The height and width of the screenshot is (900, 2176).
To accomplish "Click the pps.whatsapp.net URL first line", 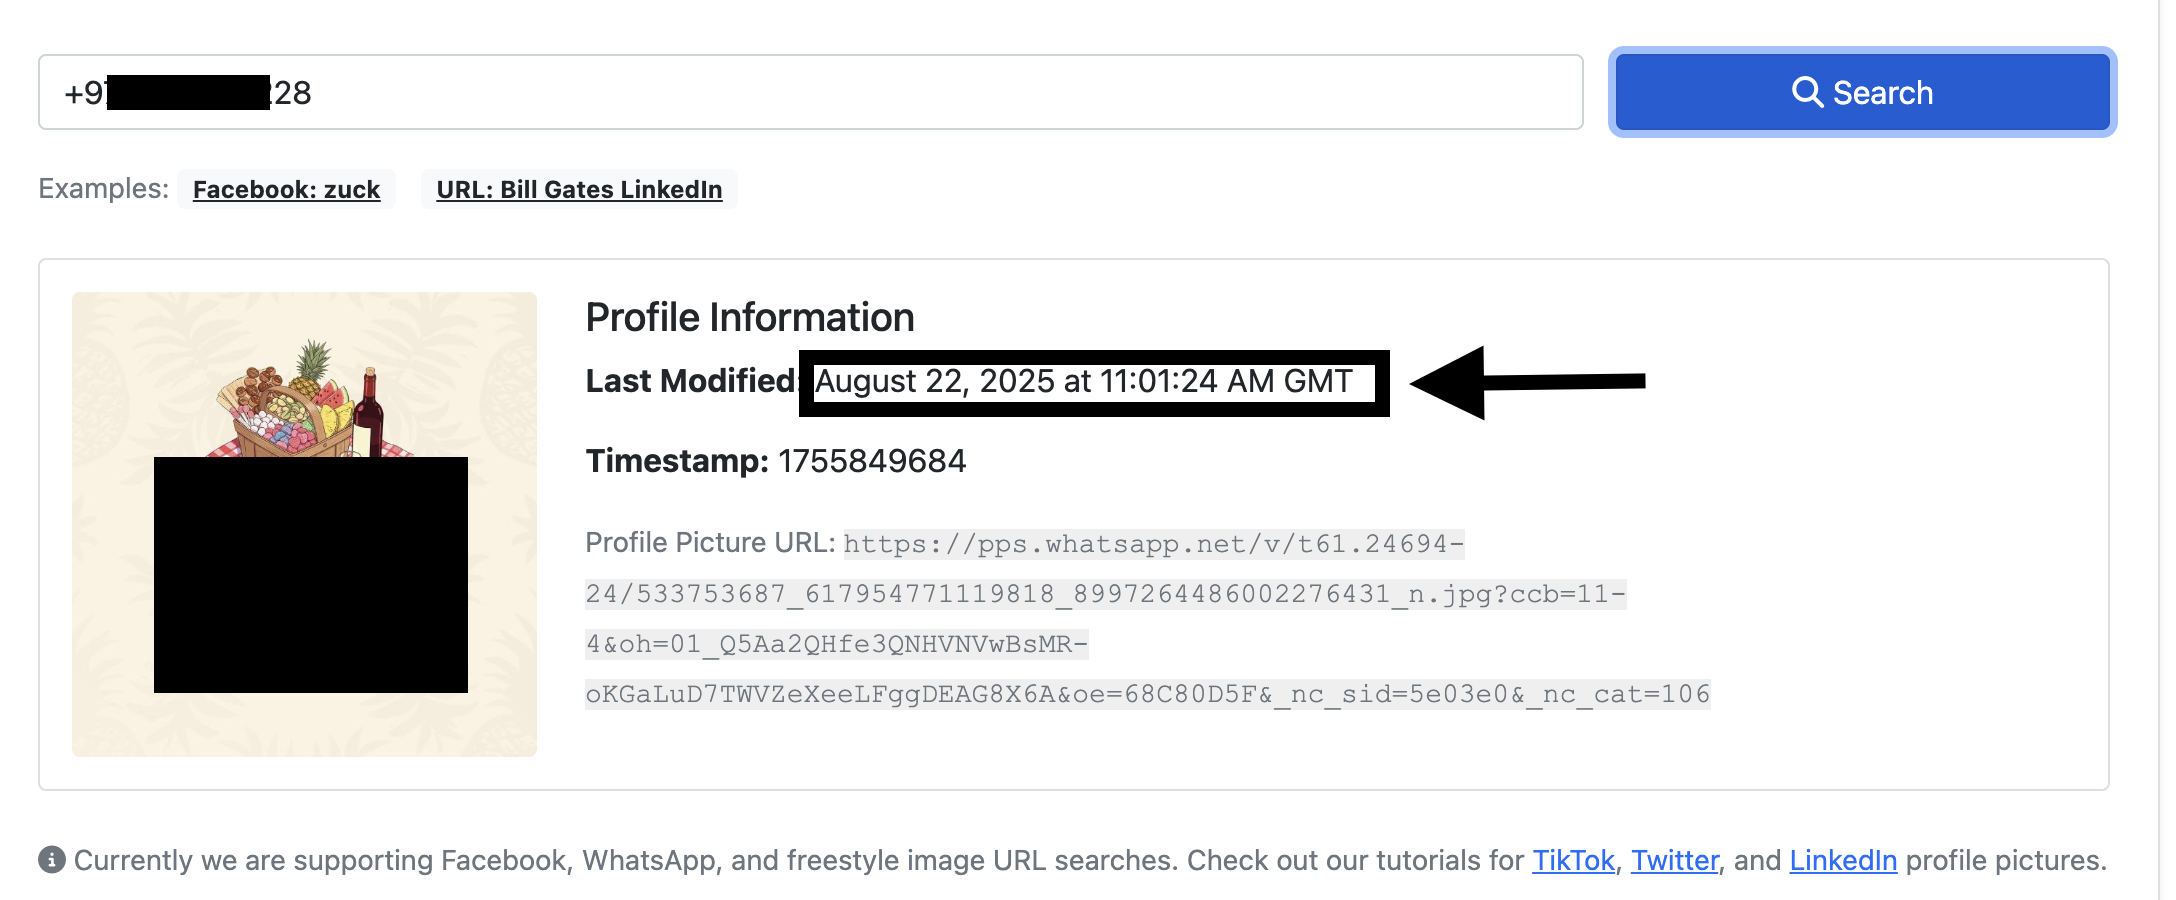I will 1154,543.
